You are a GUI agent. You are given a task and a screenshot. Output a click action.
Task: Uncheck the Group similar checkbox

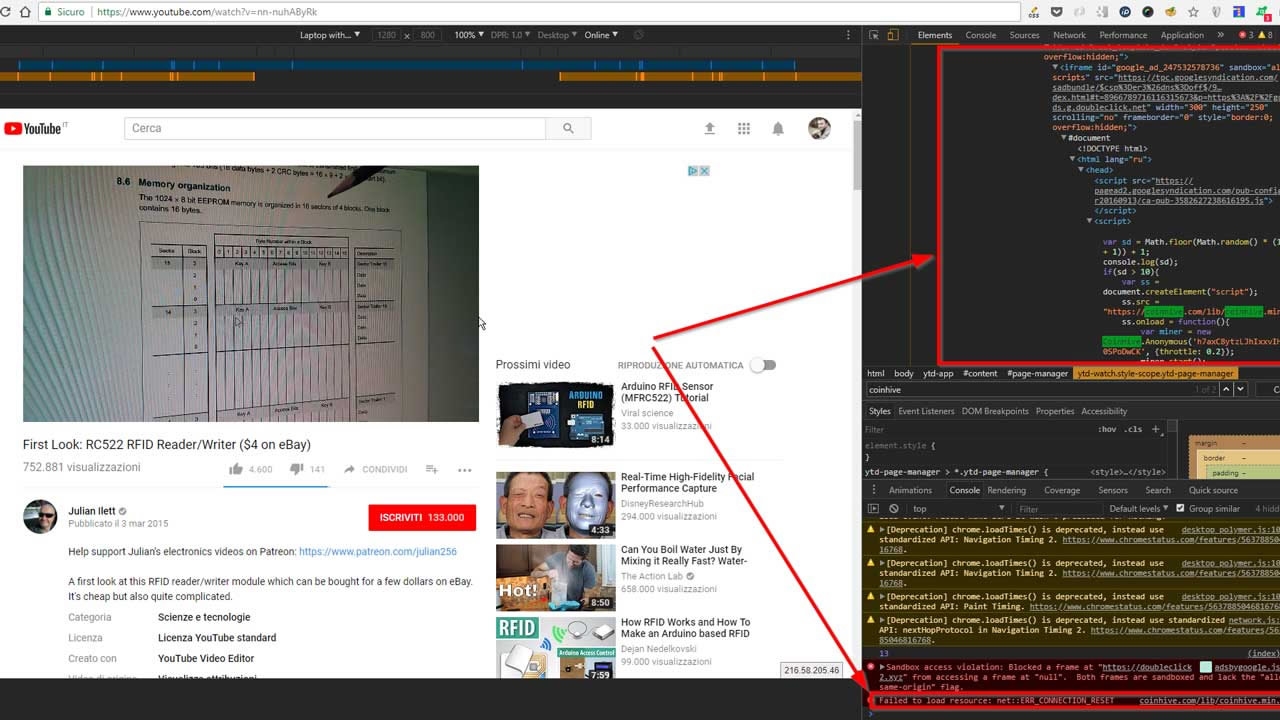(1180, 509)
